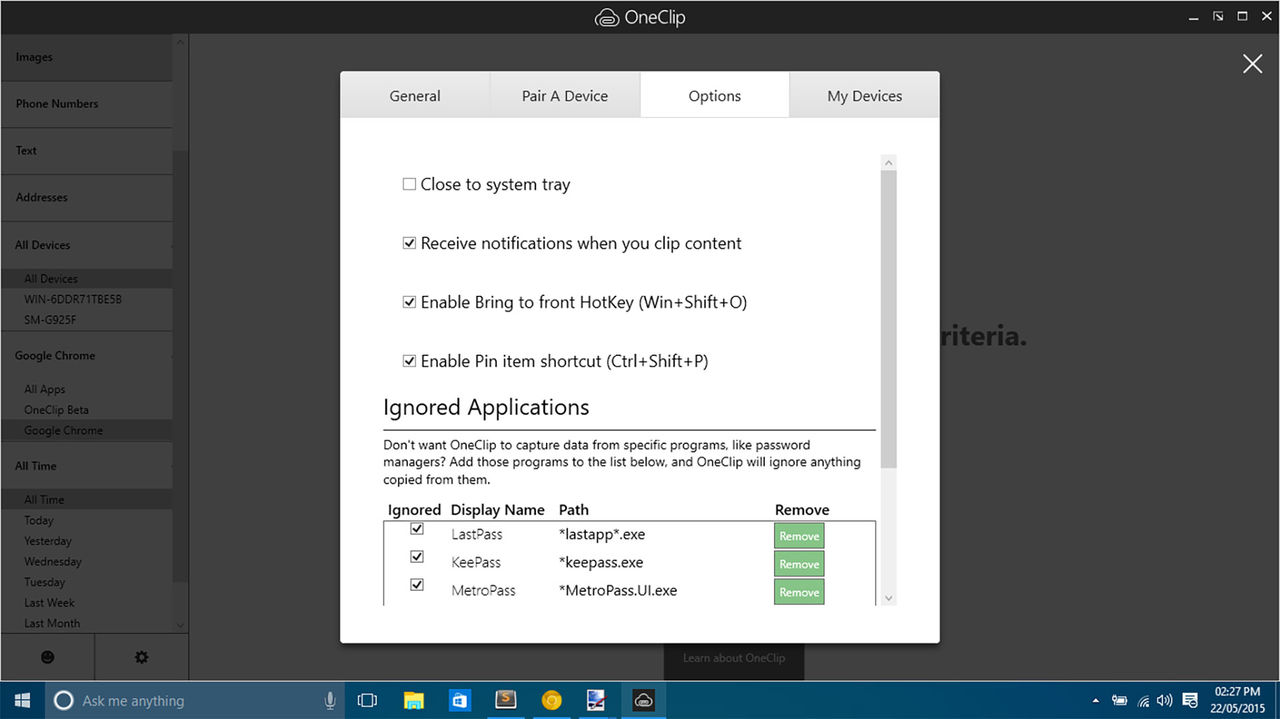Click the options panel scroll-down arrow
Viewport: 1280px width, 719px height.
coord(889,598)
